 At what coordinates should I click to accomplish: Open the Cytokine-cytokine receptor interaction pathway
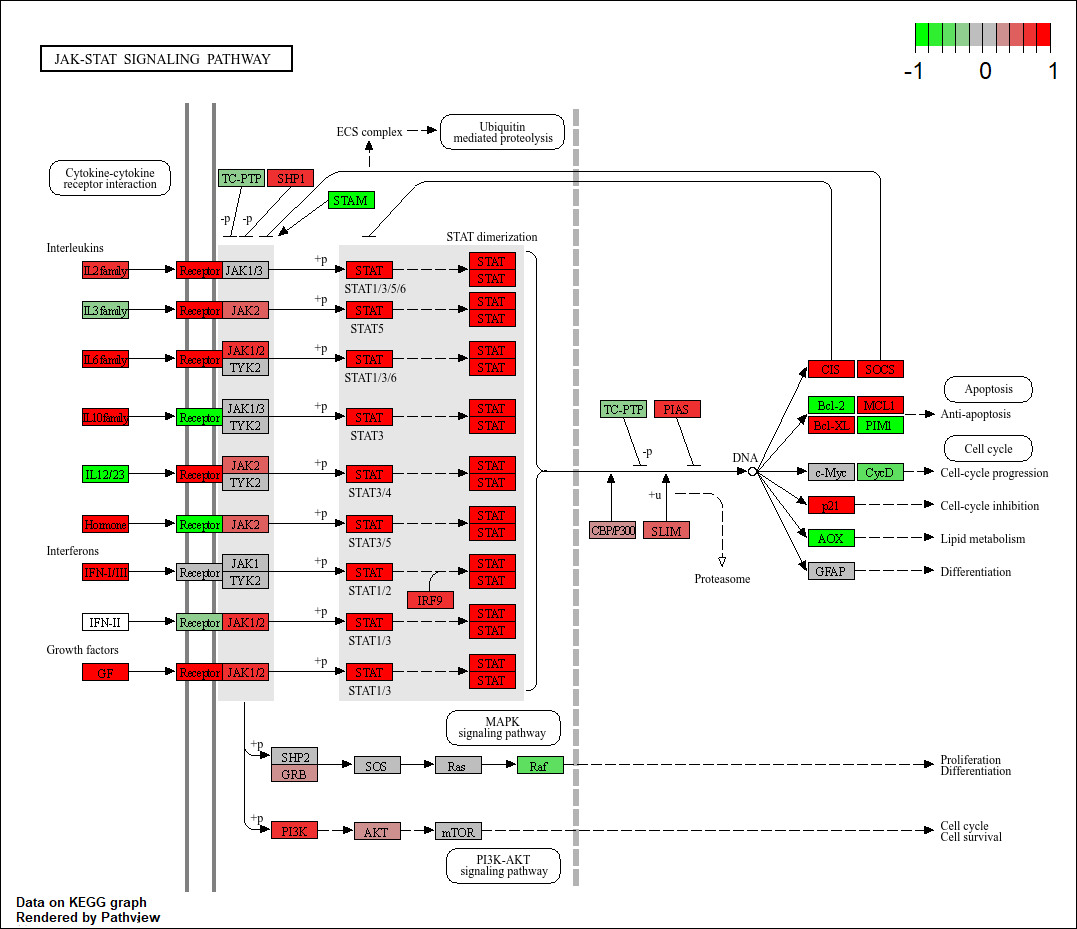click(110, 178)
